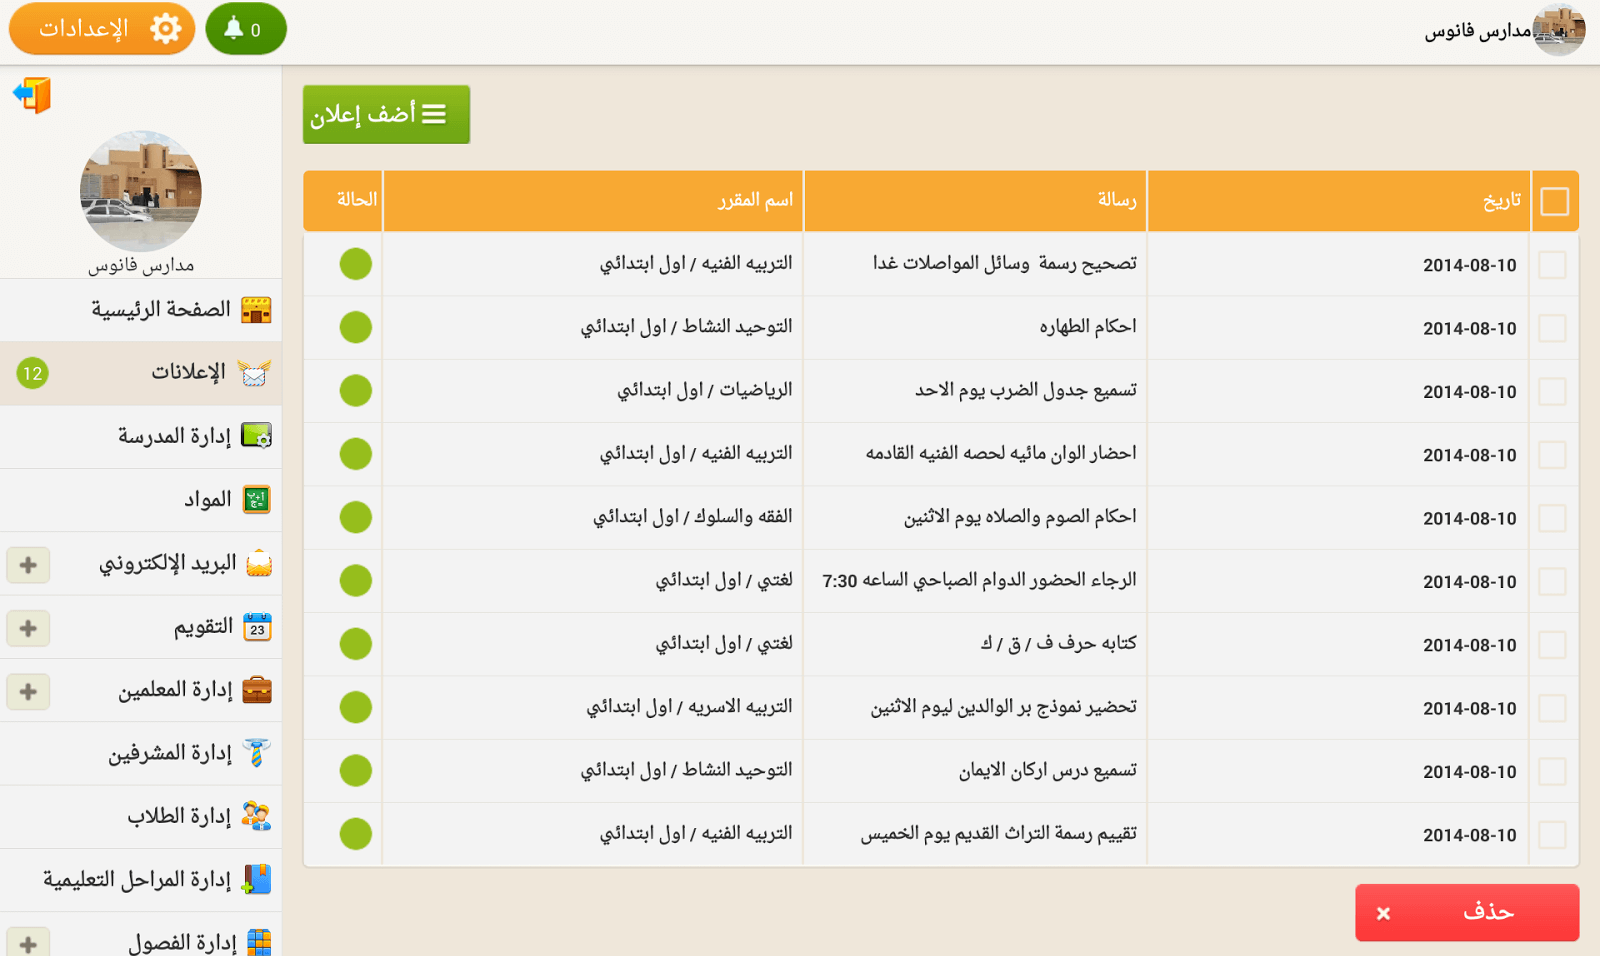Expand the إدارة المعلمين plus button
Screen dimensions: 1600x956
click(28, 691)
